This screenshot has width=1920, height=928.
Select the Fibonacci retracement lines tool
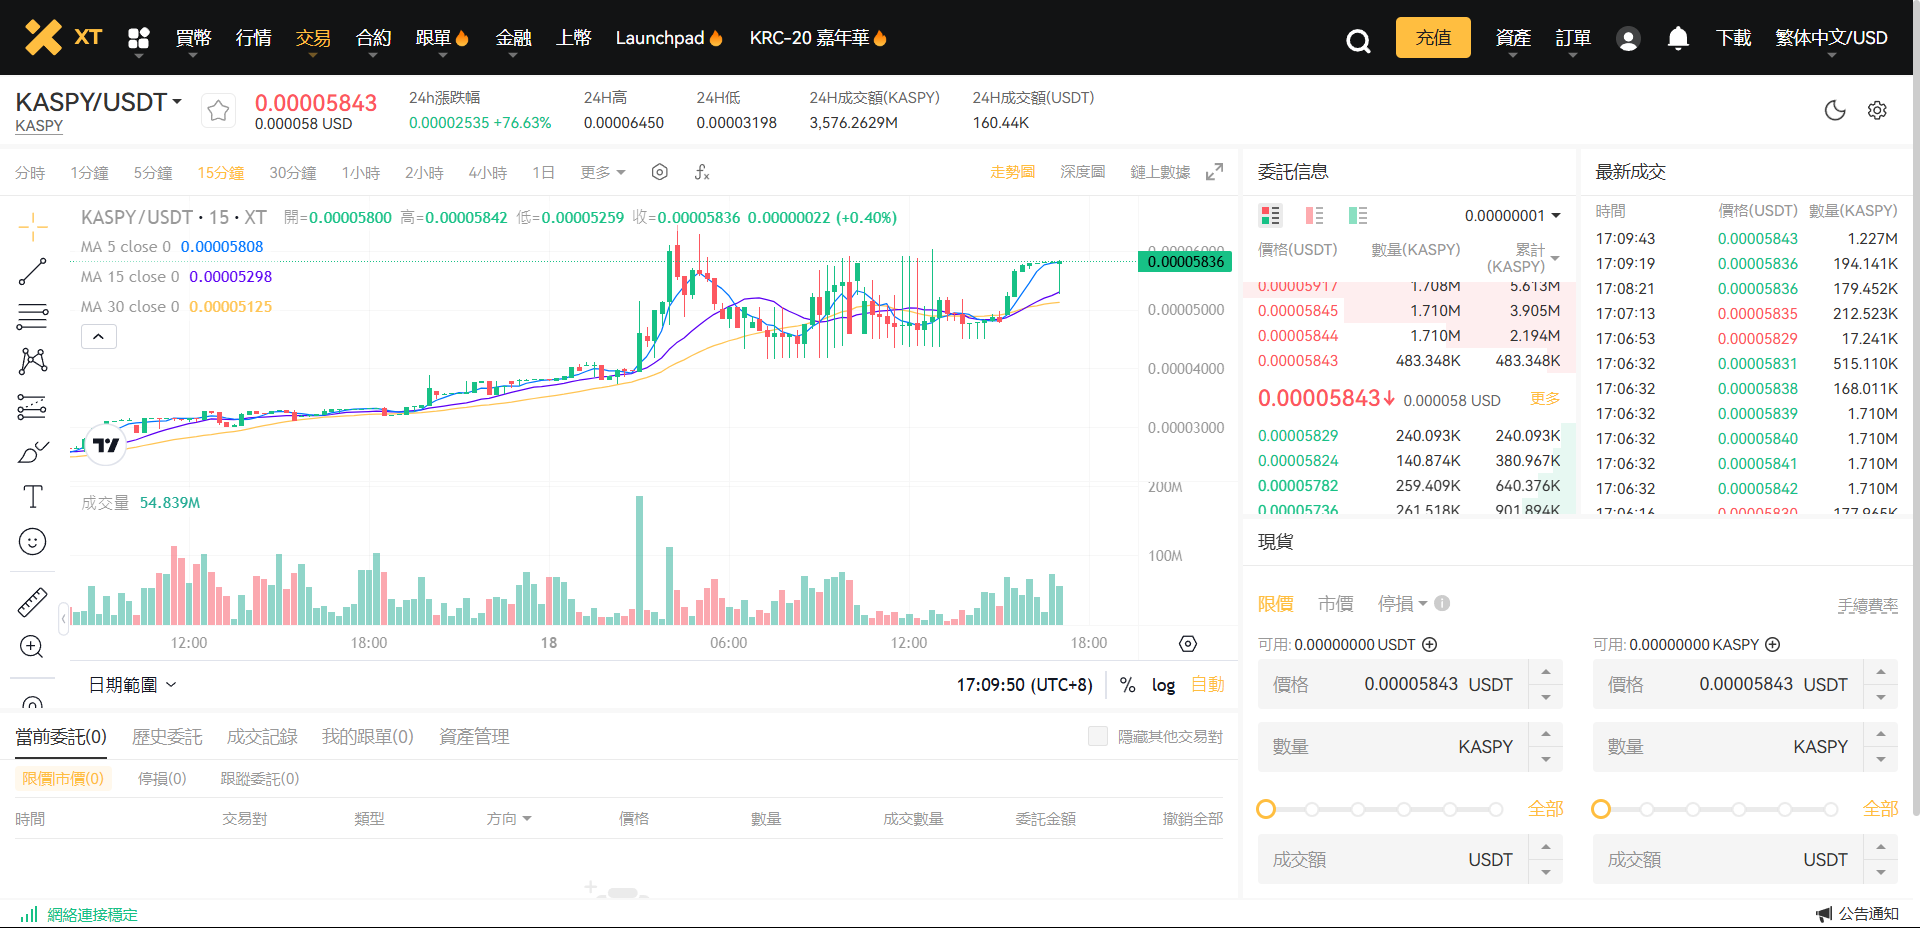pyautogui.click(x=33, y=317)
